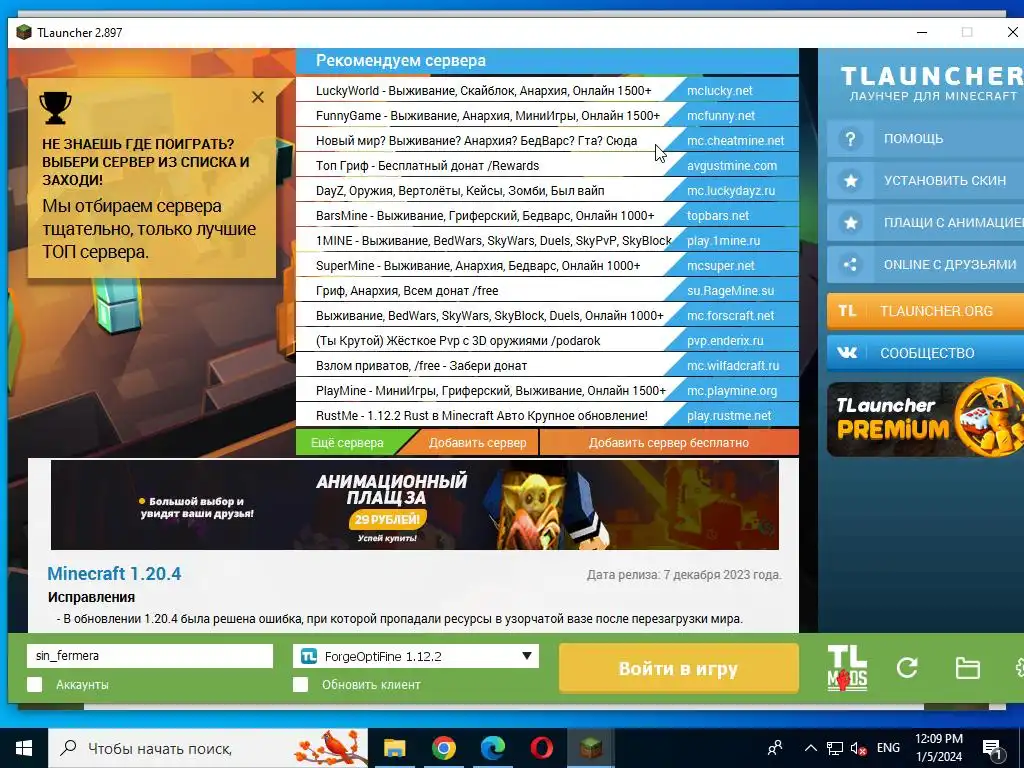Viewport: 1024px width, 768px height.
Task: Click the sin_fermera username field
Action: click(x=150, y=656)
